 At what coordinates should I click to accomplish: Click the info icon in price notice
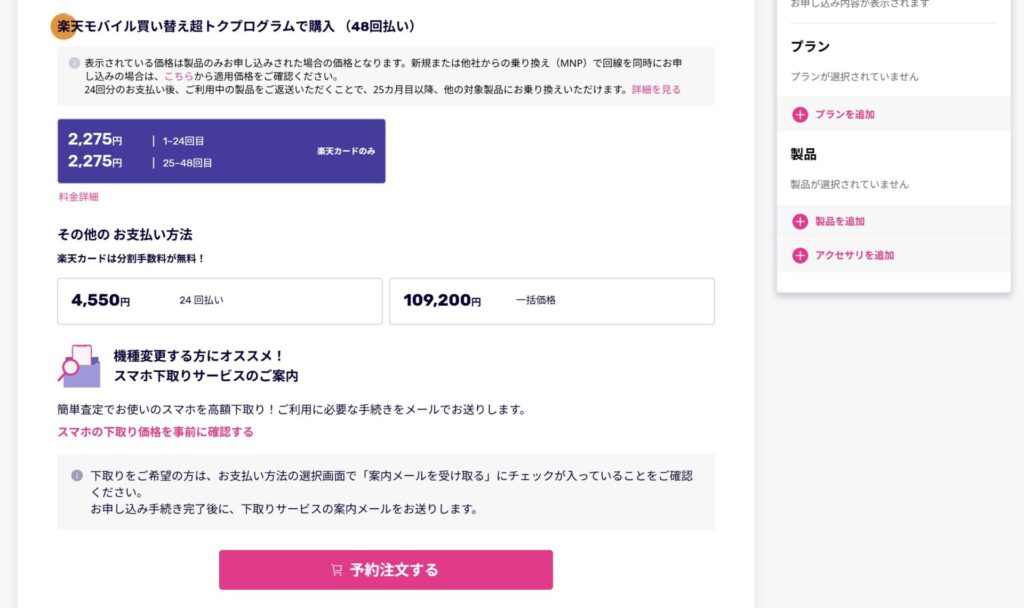pos(74,62)
